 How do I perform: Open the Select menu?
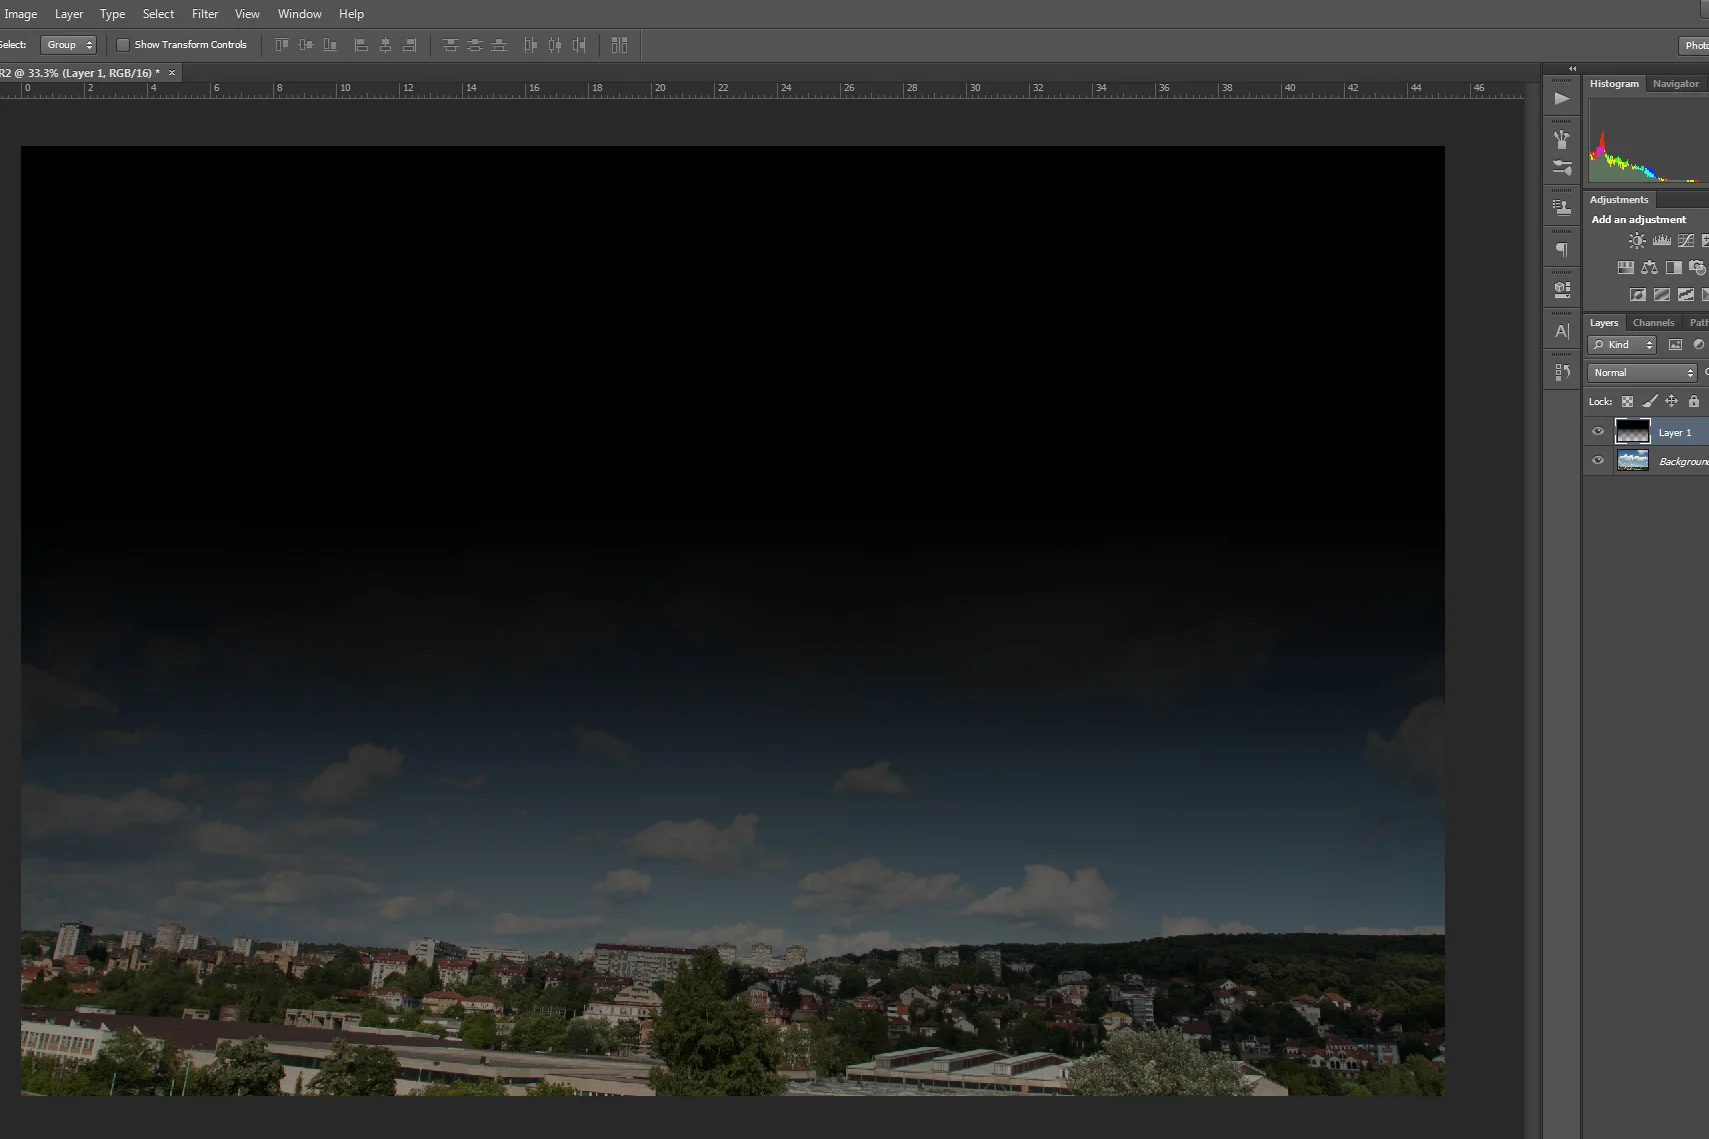[x=158, y=14]
